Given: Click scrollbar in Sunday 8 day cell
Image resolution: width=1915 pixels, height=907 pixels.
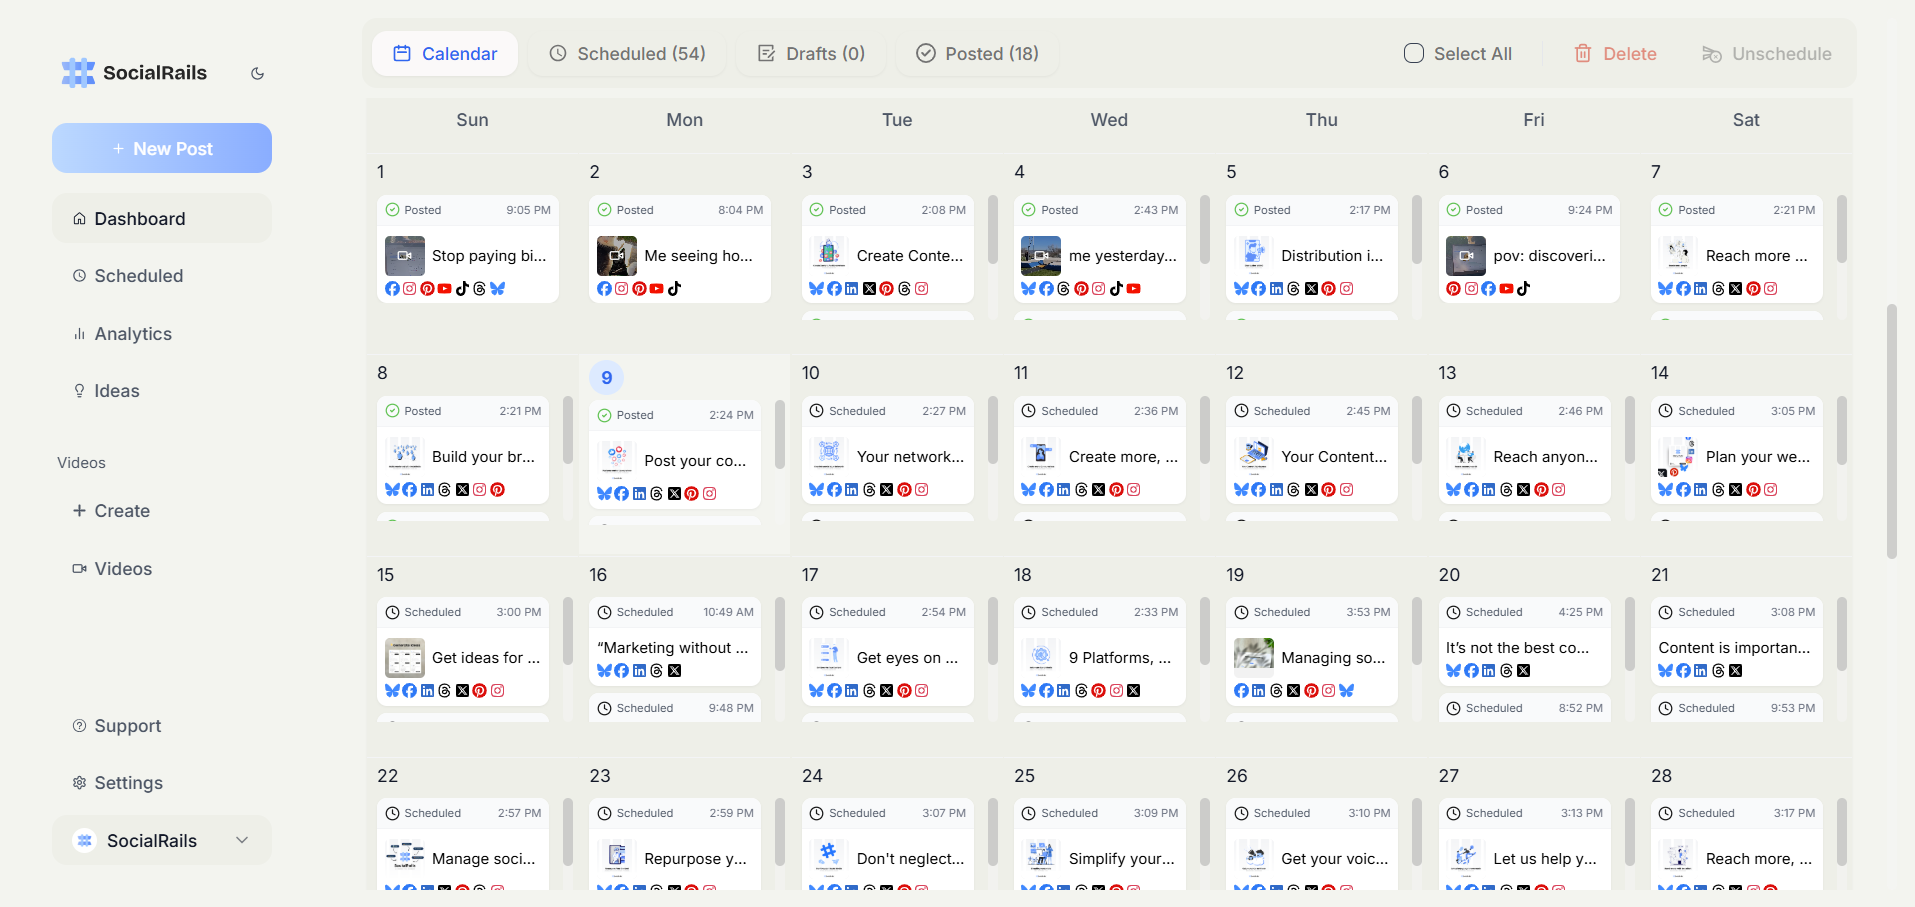Looking at the screenshot, I should 567,430.
